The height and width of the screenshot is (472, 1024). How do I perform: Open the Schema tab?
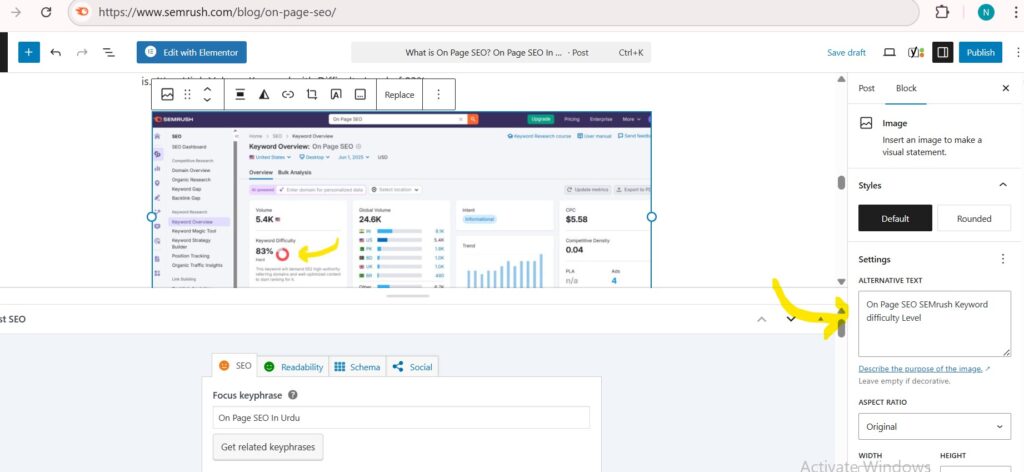(357, 366)
